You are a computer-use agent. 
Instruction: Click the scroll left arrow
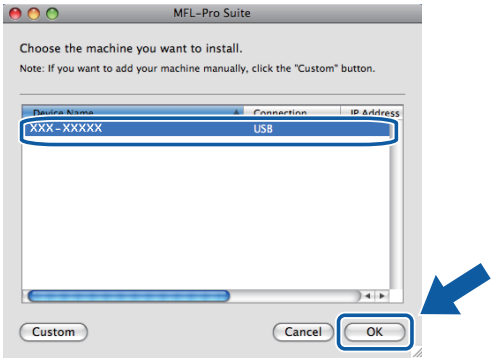[368, 296]
